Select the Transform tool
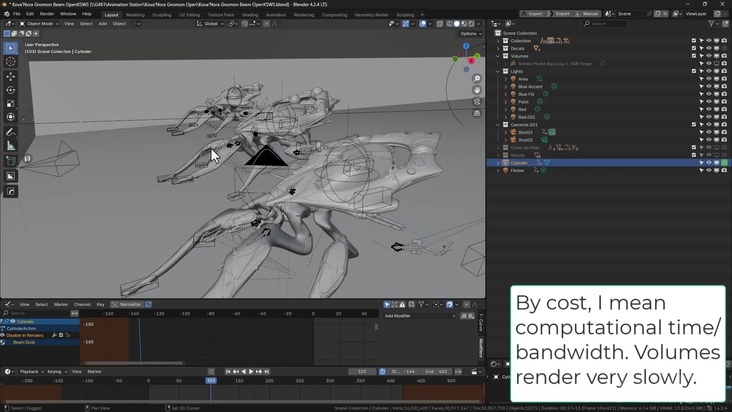Viewport: 732px width, 412px height. (11, 117)
